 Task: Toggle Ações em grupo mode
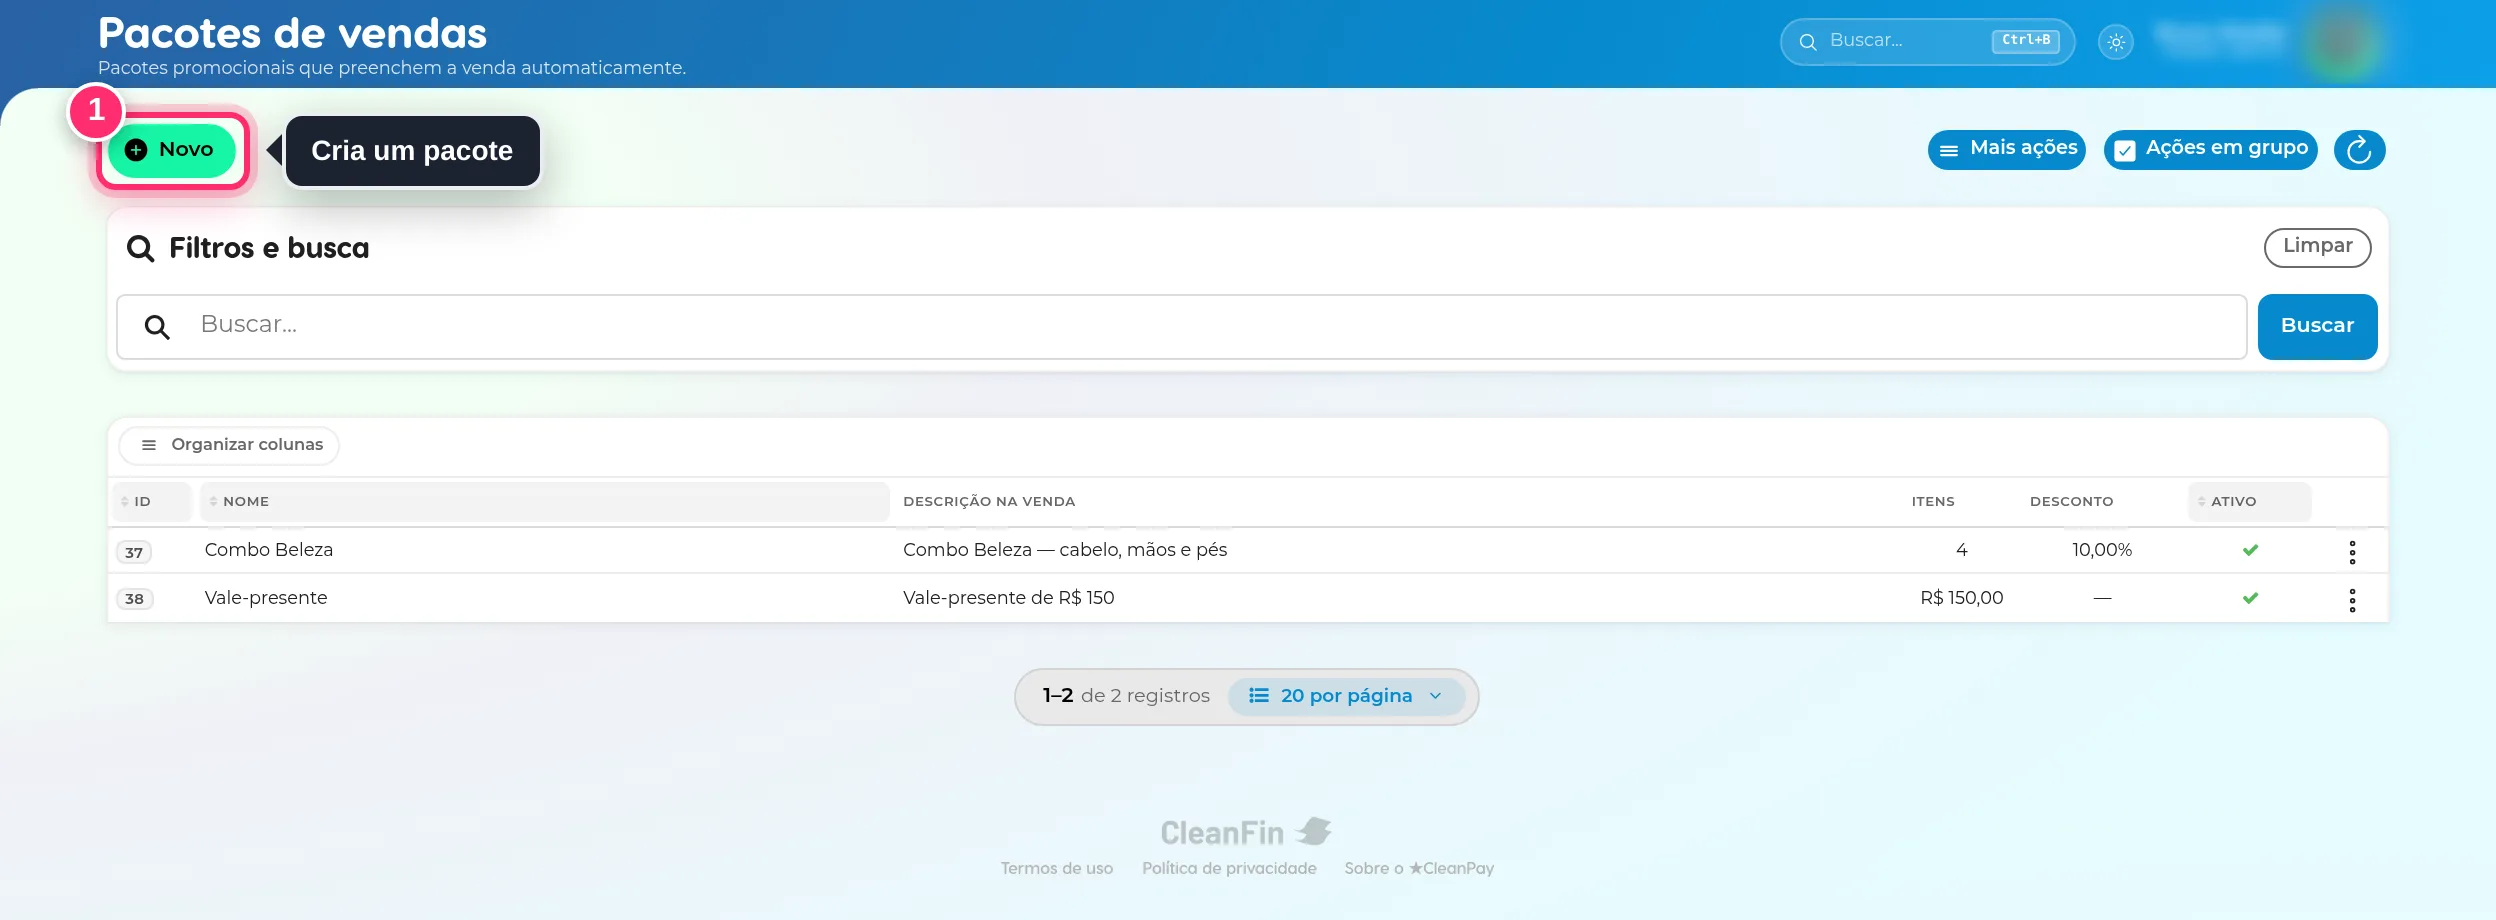coord(2210,149)
